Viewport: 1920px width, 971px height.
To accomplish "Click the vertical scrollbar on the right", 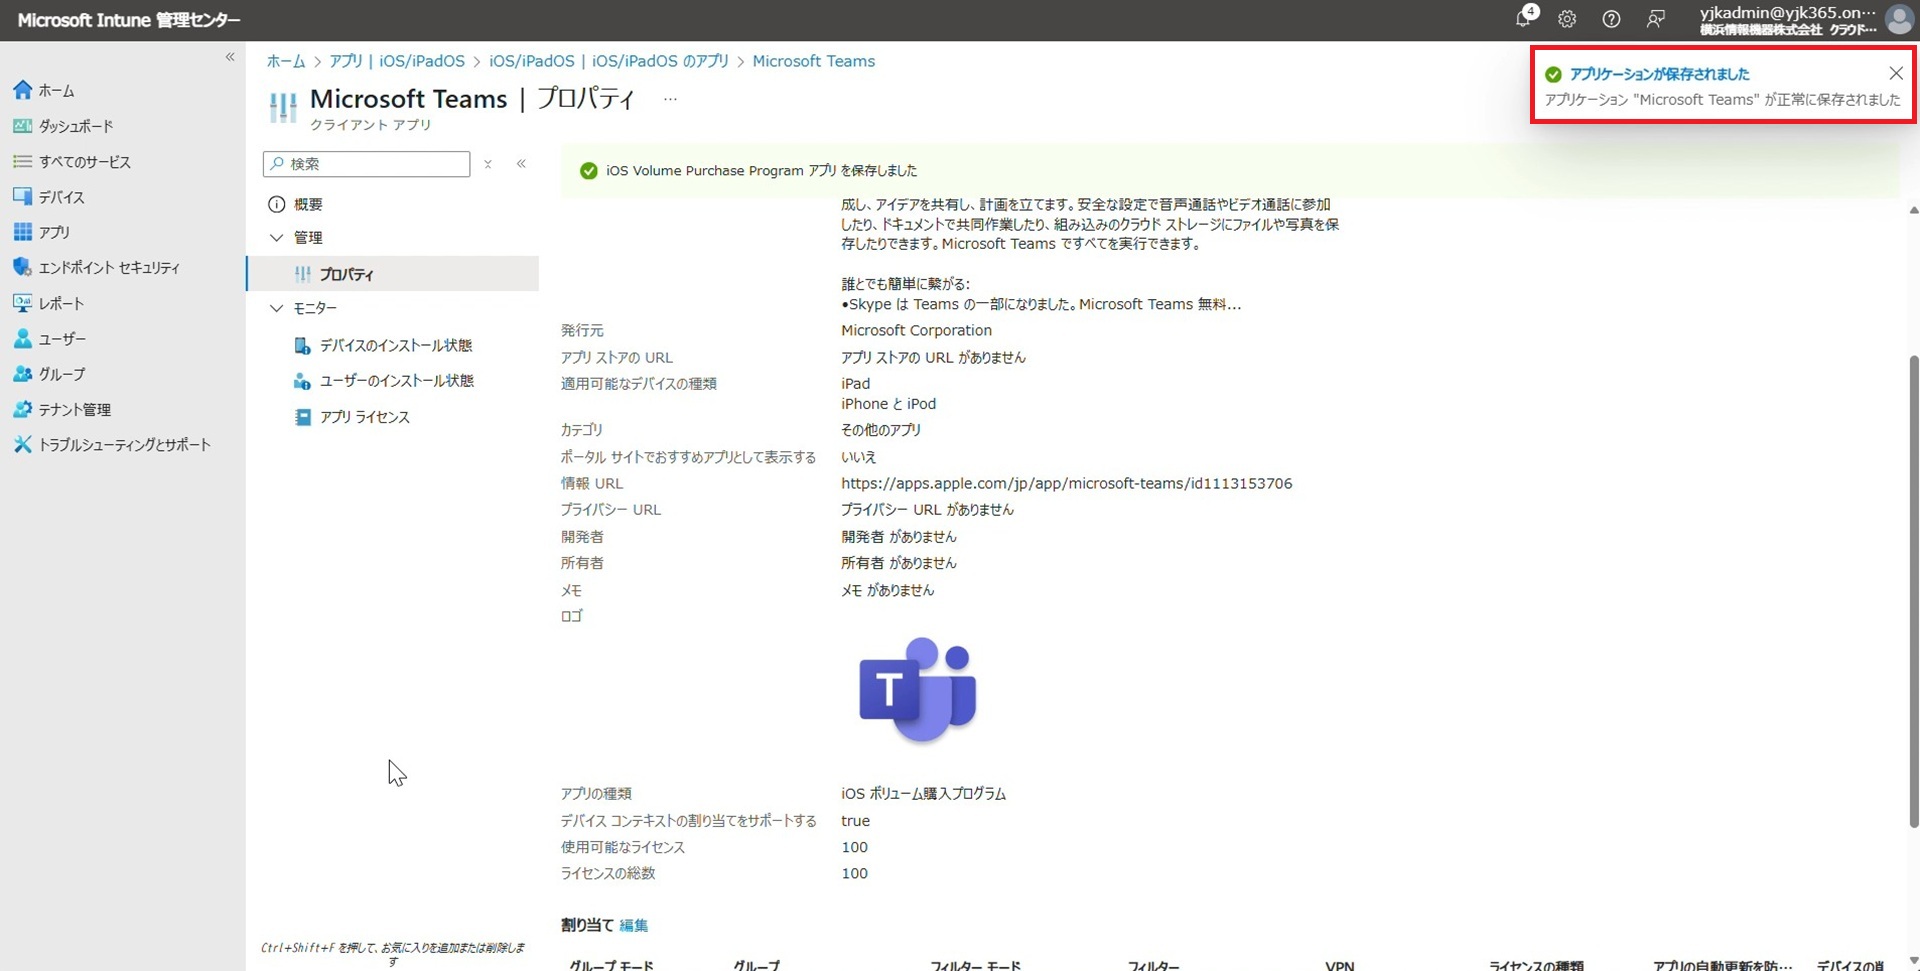I will point(1913,590).
